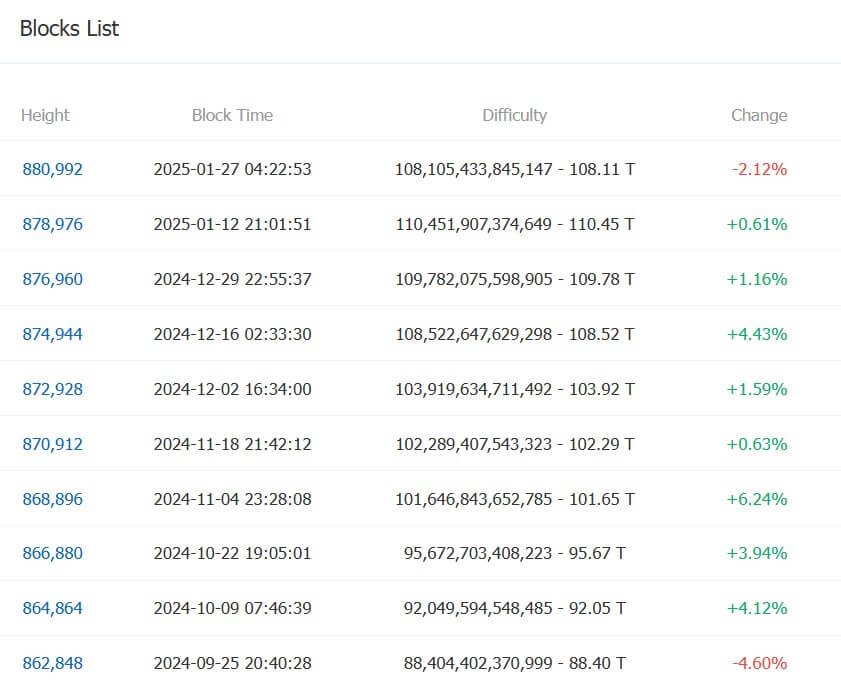Click the red -2.12% change value
Viewport: 841px width, 682px height.
759,169
